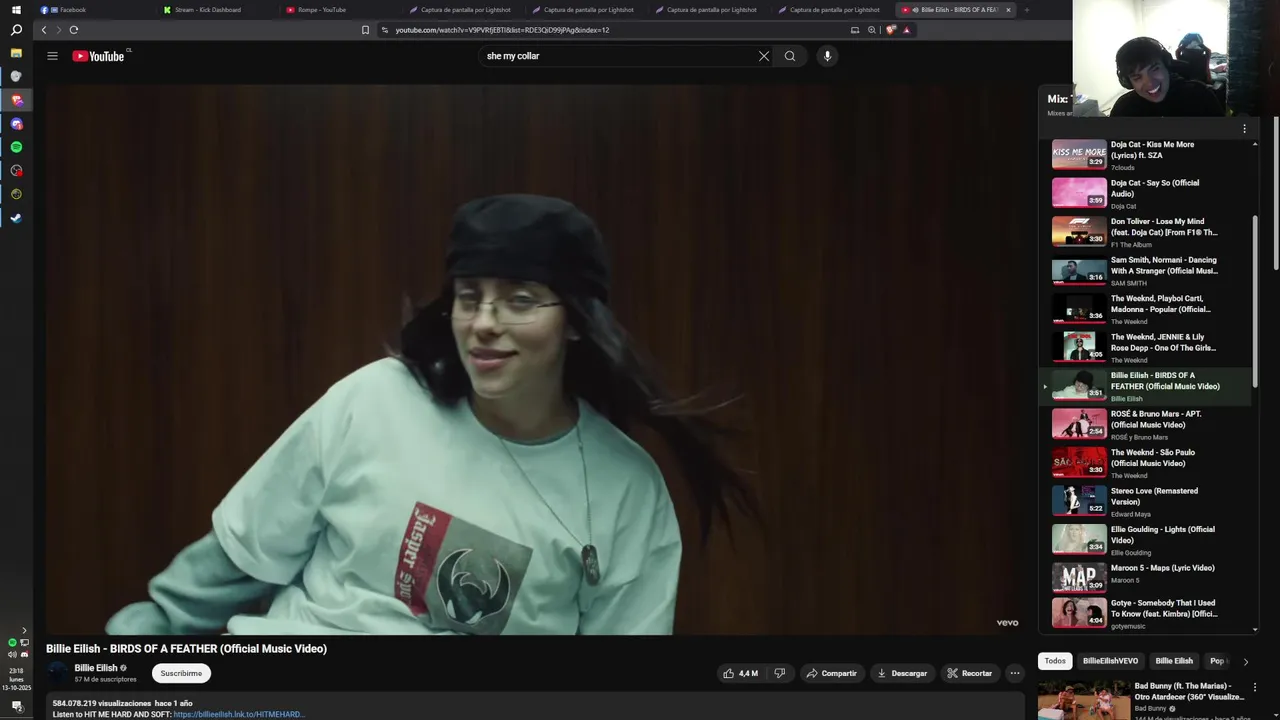
Task: Start voice search with microphone
Action: (x=827, y=56)
